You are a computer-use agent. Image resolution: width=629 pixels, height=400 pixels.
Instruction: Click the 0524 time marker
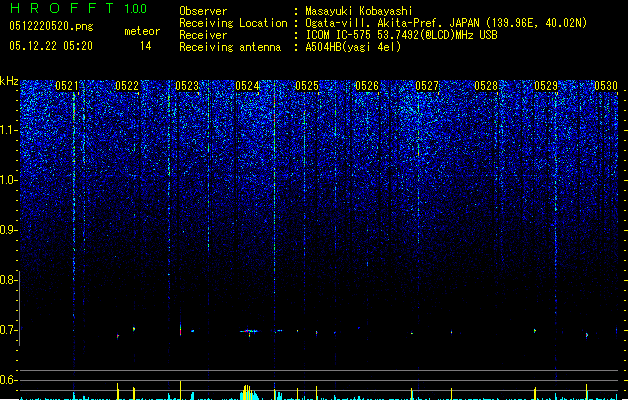pyautogui.click(x=247, y=86)
